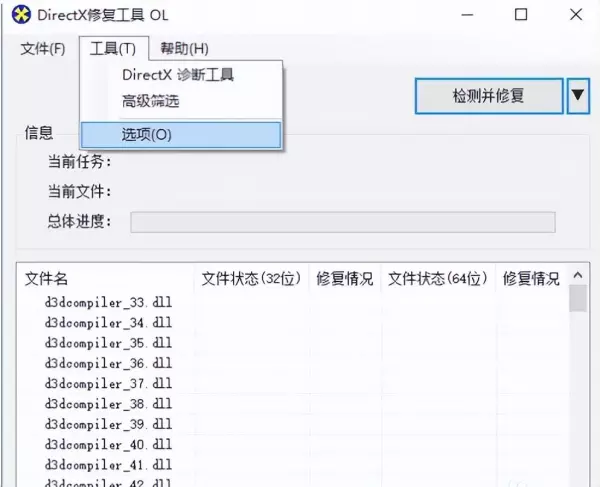Click the 文件名 column header

tap(105, 279)
